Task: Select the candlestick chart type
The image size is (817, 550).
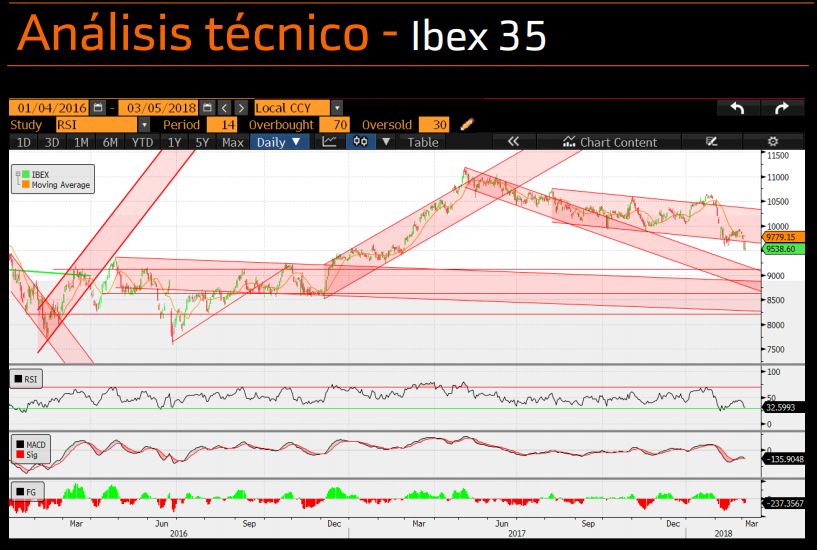Action: coord(361,142)
